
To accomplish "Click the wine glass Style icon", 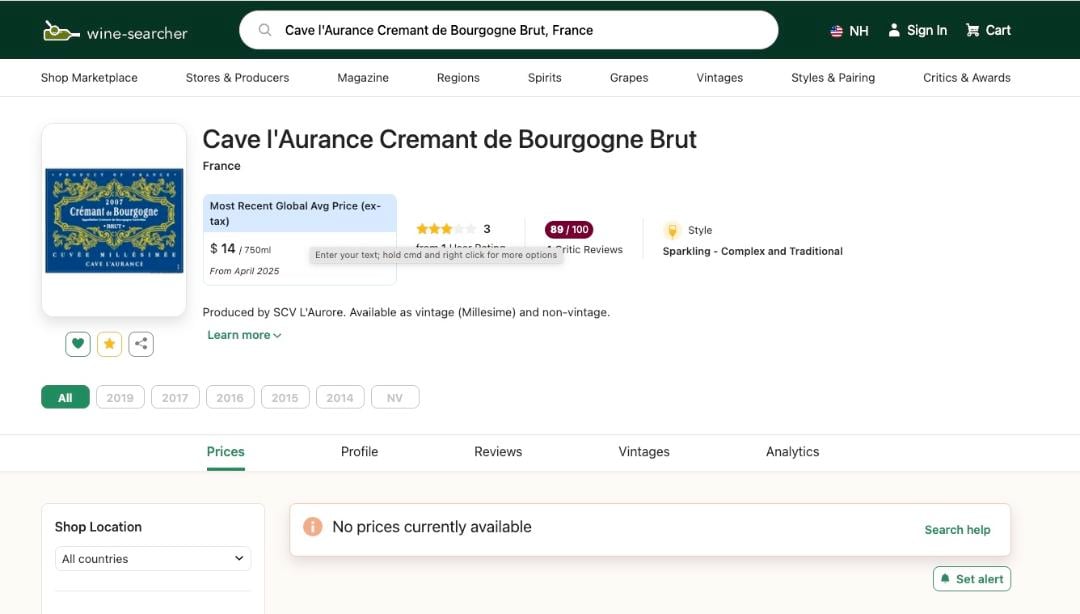I will click(x=672, y=230).
